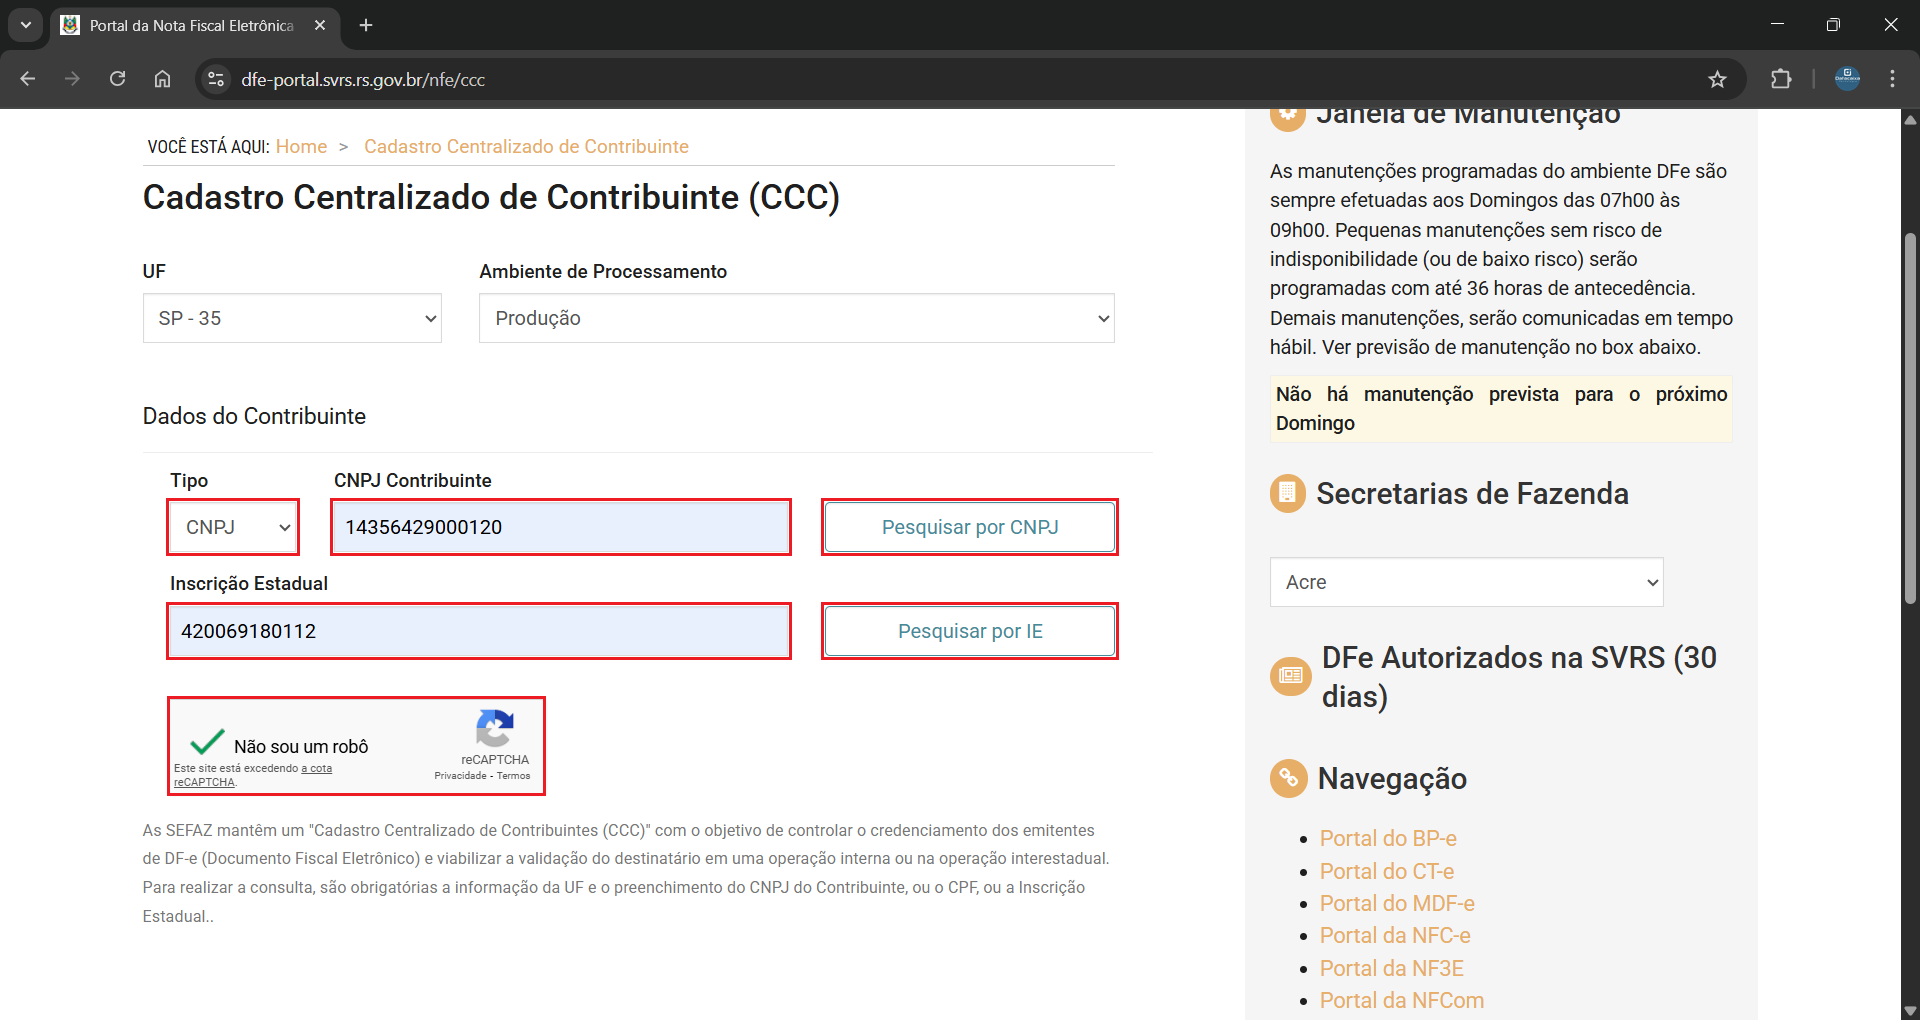This screenshot has width=1920, height=1020.
Task: Click the Pesquisar por IE button
Action: (x=969, y=631)
